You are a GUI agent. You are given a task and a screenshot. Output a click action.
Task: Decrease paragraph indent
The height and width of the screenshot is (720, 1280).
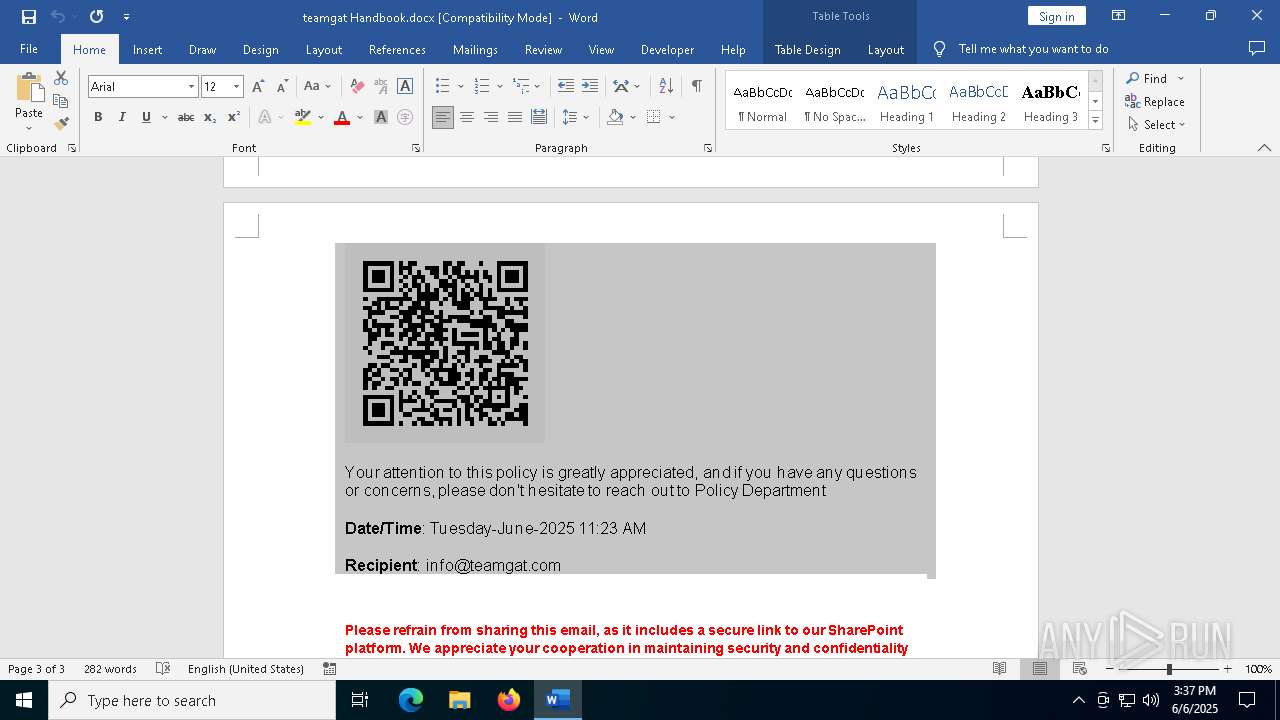(x=566, y=87)
